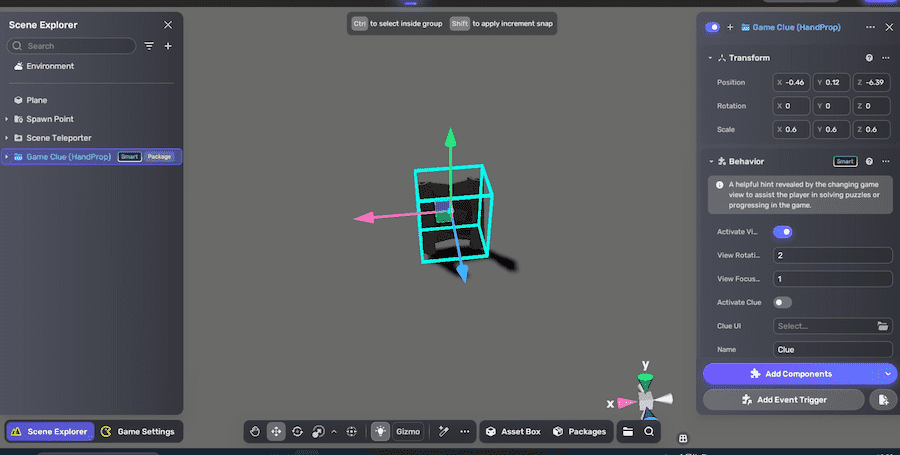Click the filter icon in Scene Explorer

(150, 46)
